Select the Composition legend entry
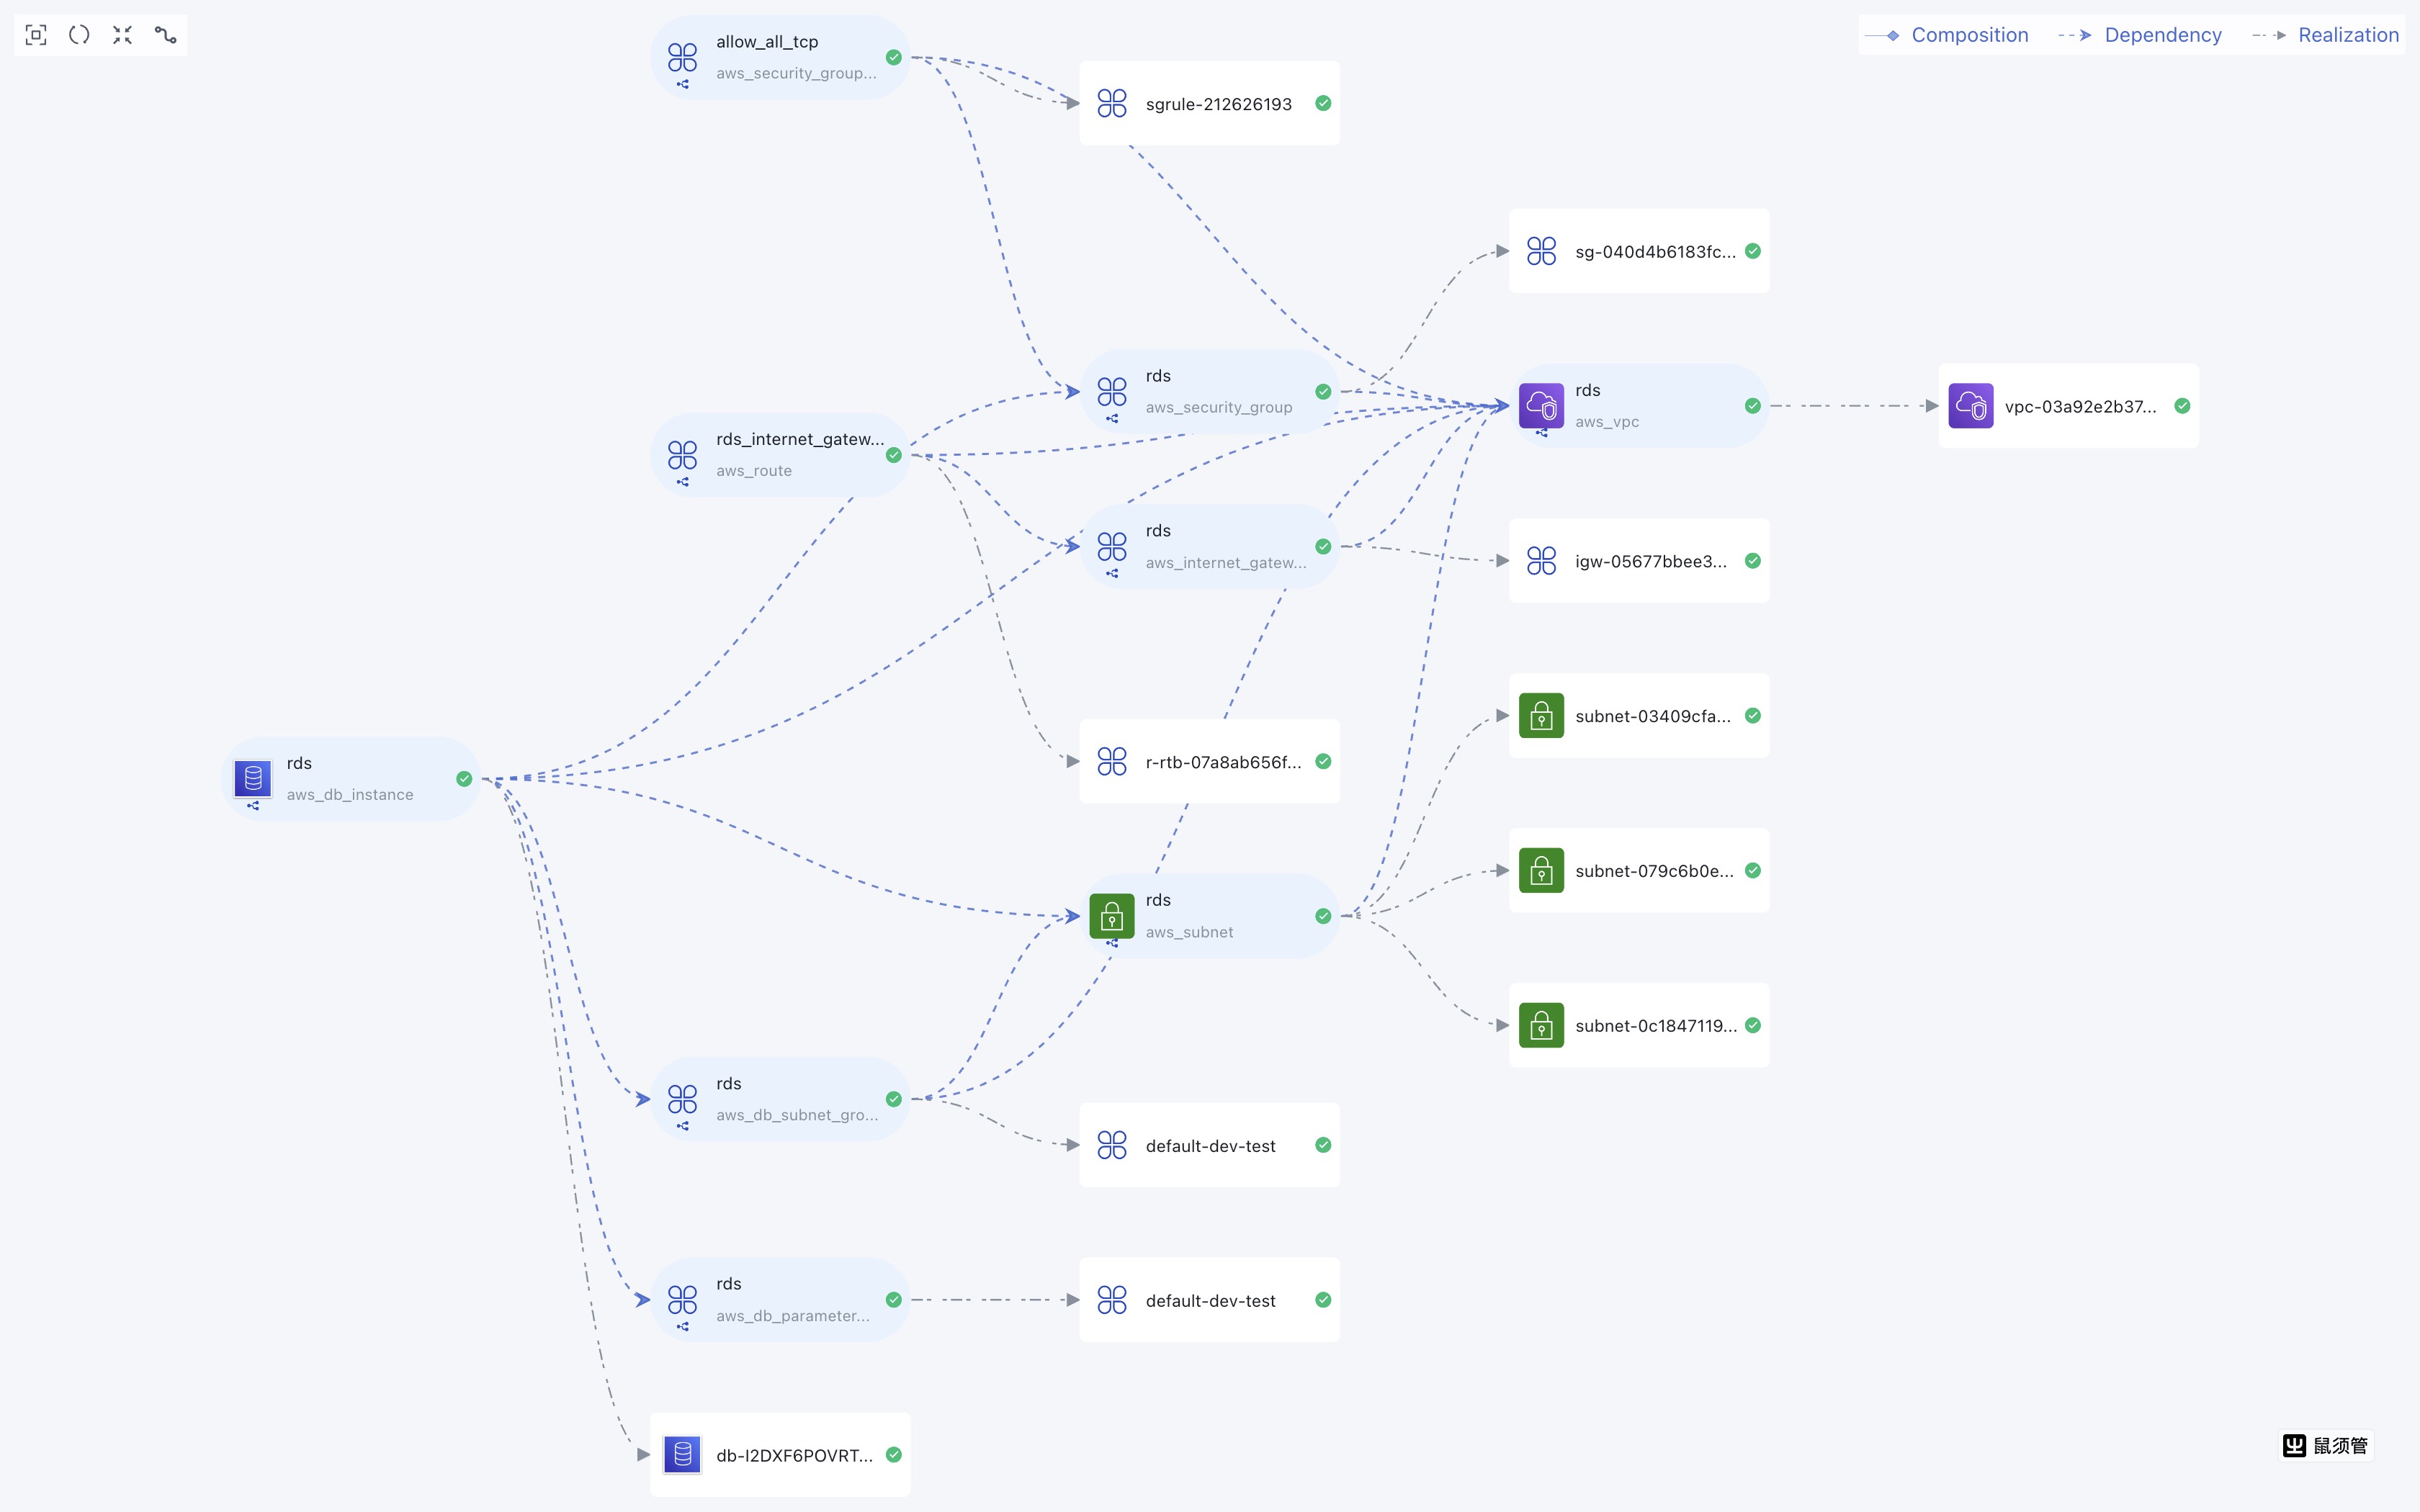The height and width of the screenshot is (1512, 2420). pos(1948,35)
